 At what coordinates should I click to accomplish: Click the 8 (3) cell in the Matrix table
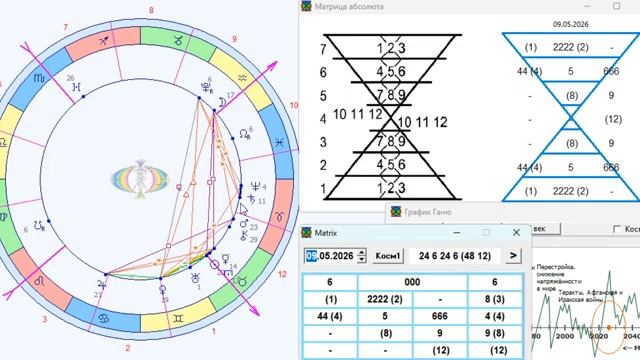494,299
